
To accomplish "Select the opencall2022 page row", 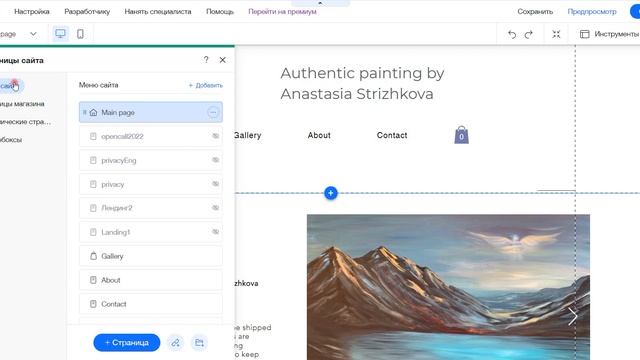I will click(151, 136).
